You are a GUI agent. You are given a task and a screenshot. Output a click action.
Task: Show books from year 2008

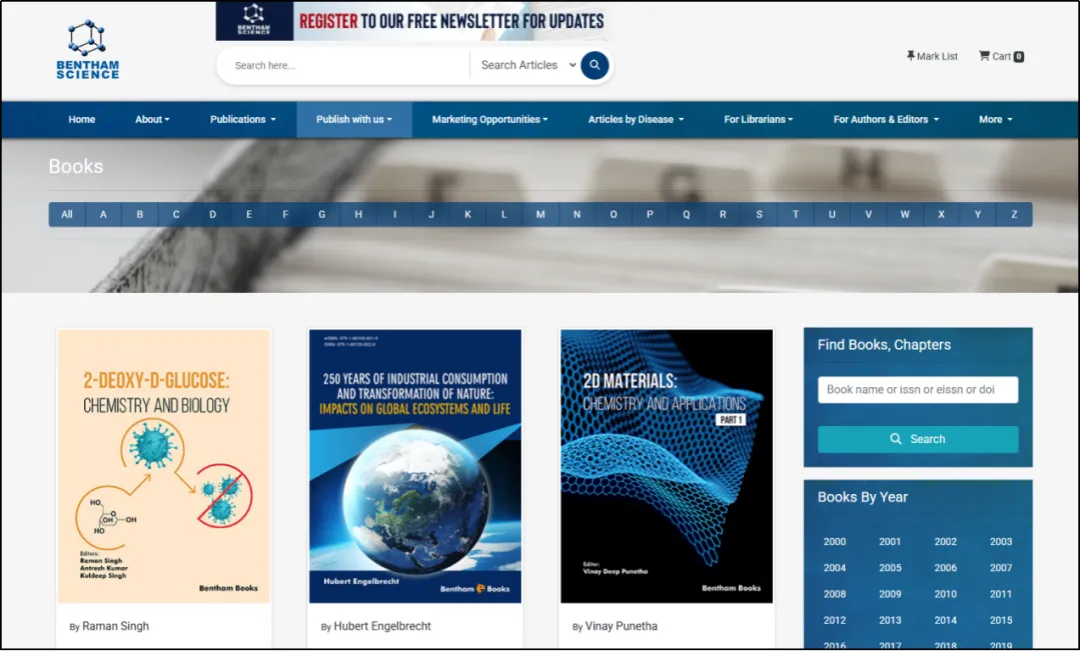tap(835, 595)
